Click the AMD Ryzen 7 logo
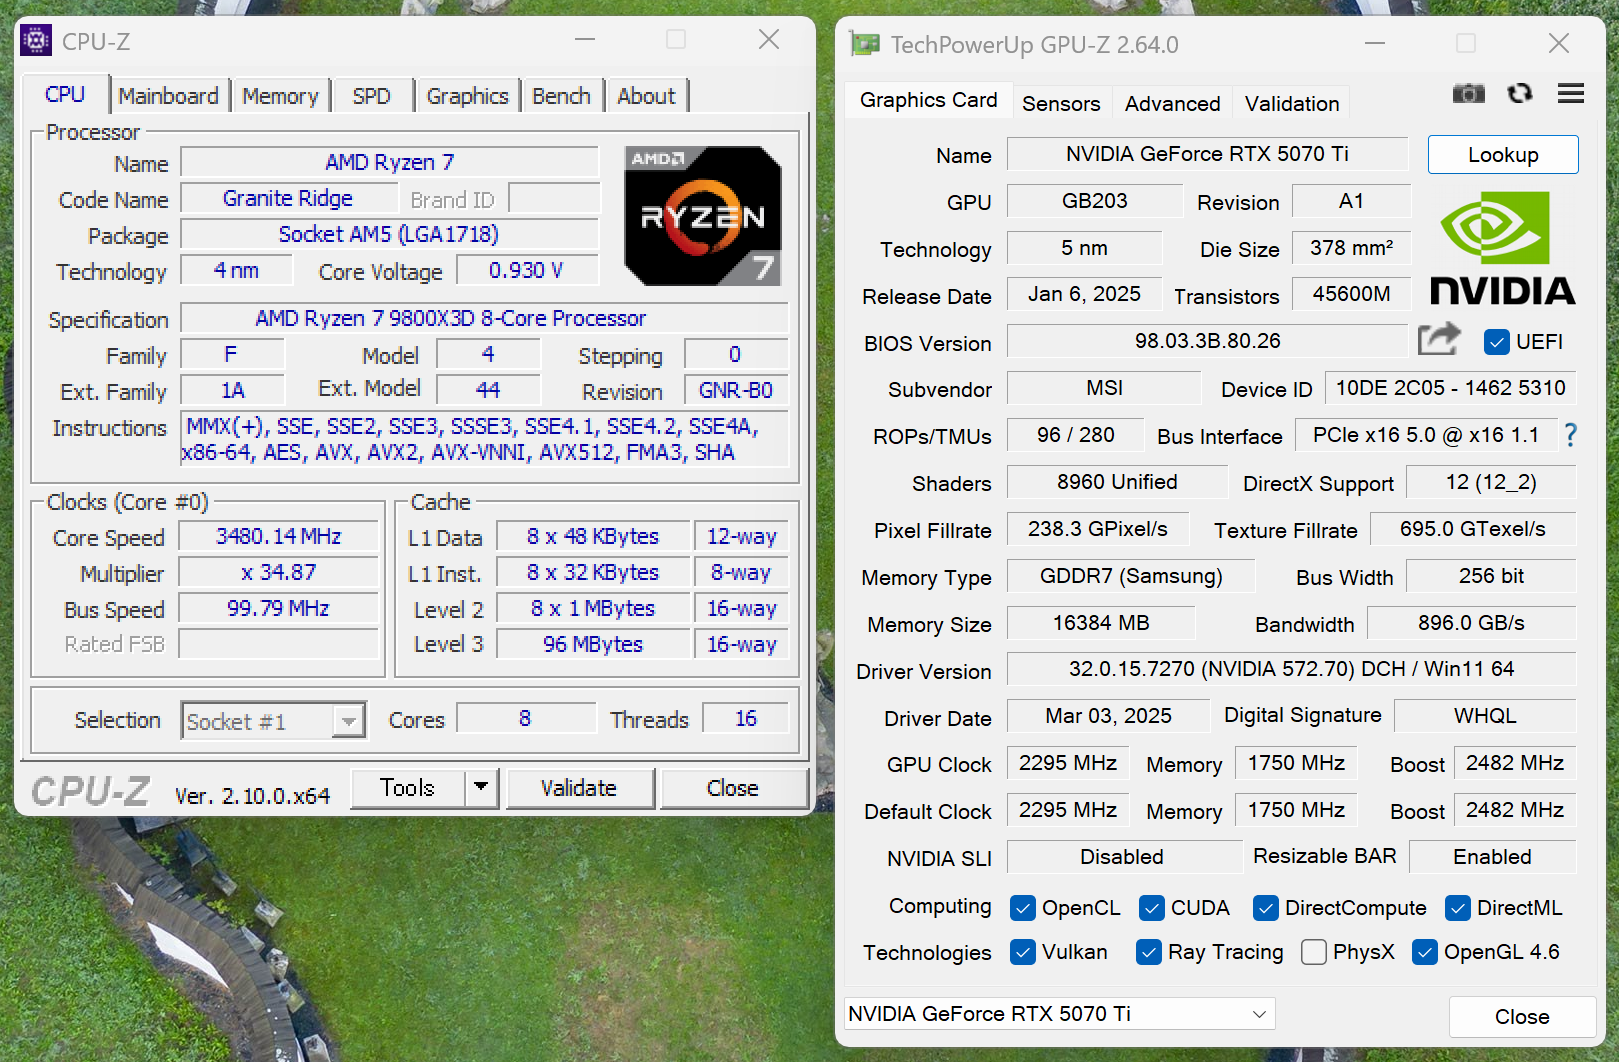 click(x=702, y=216)
